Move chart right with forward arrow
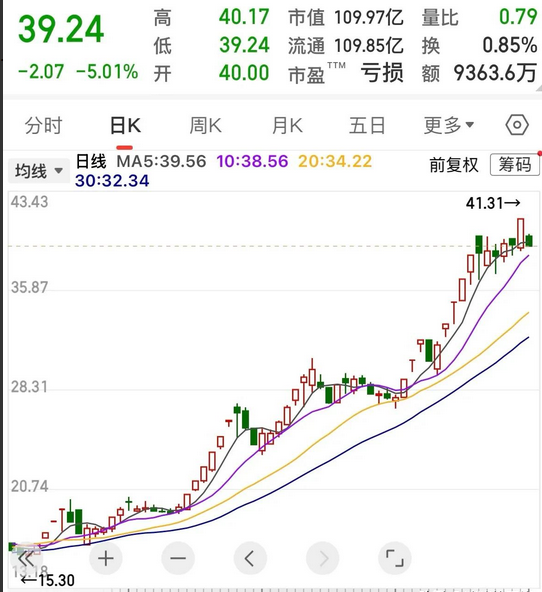 pos(322,558)
